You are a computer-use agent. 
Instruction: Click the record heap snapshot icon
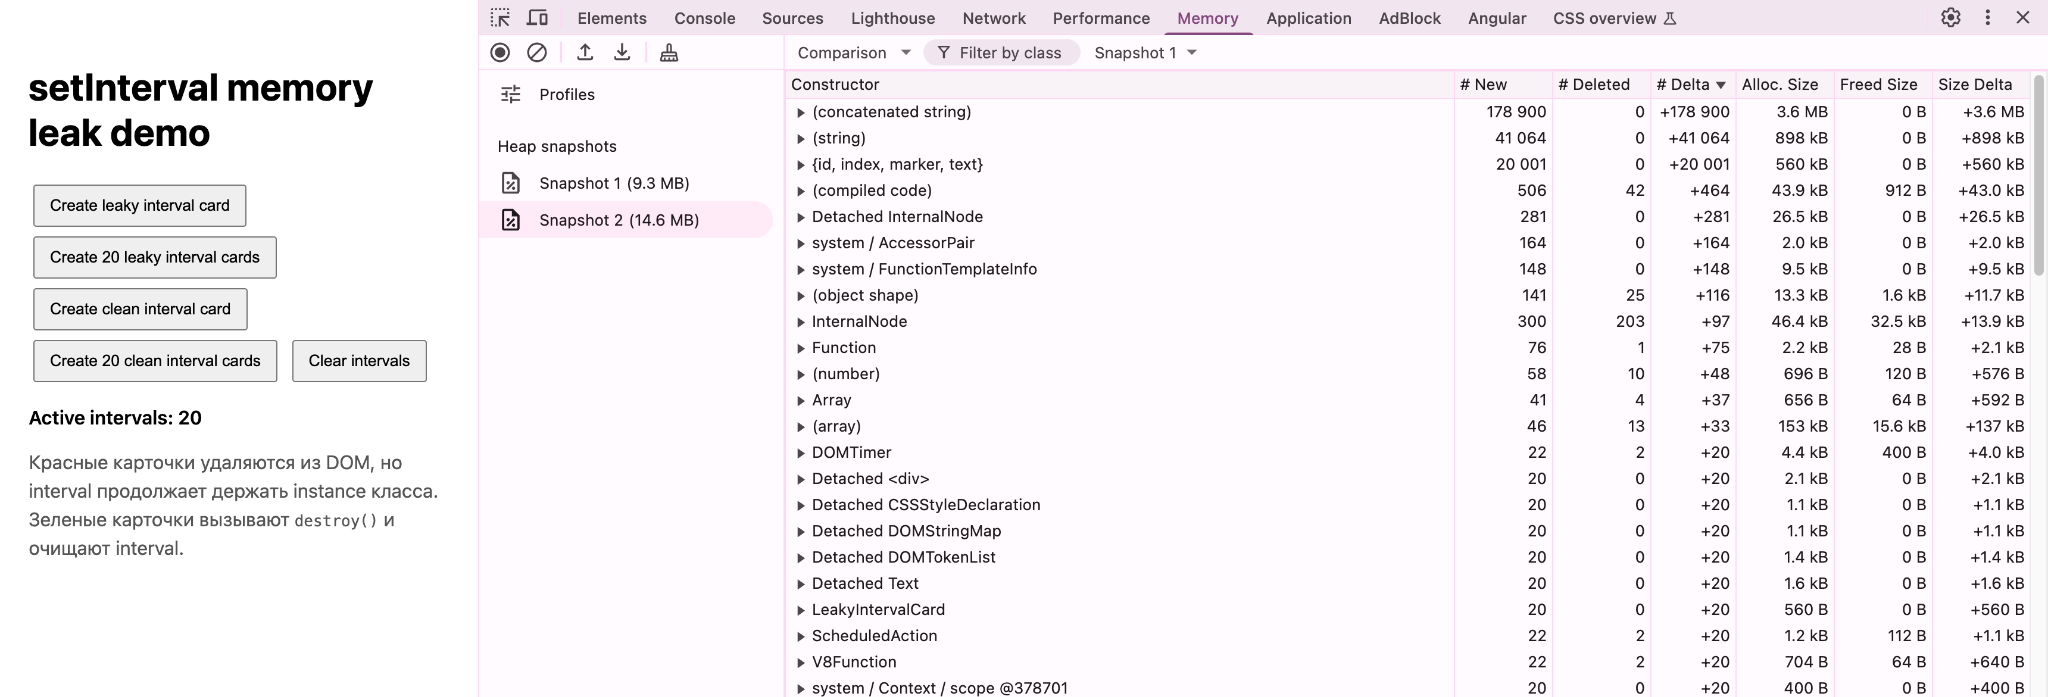click(x=500, y=52)
